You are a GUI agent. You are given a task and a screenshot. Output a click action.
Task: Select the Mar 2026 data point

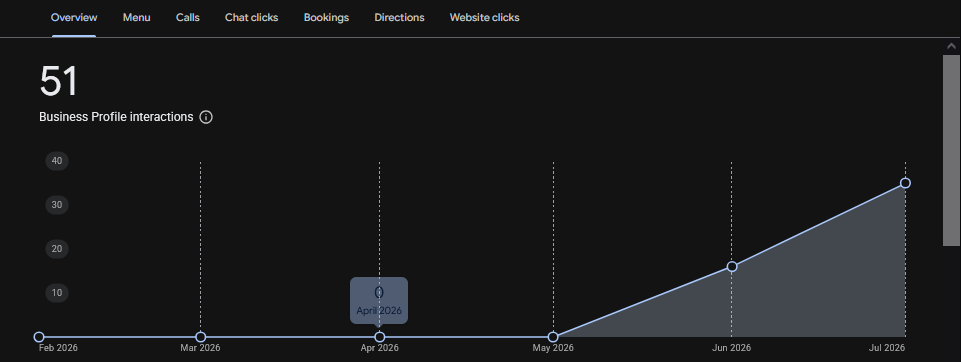pyautogui.click(x=200, y=337)
